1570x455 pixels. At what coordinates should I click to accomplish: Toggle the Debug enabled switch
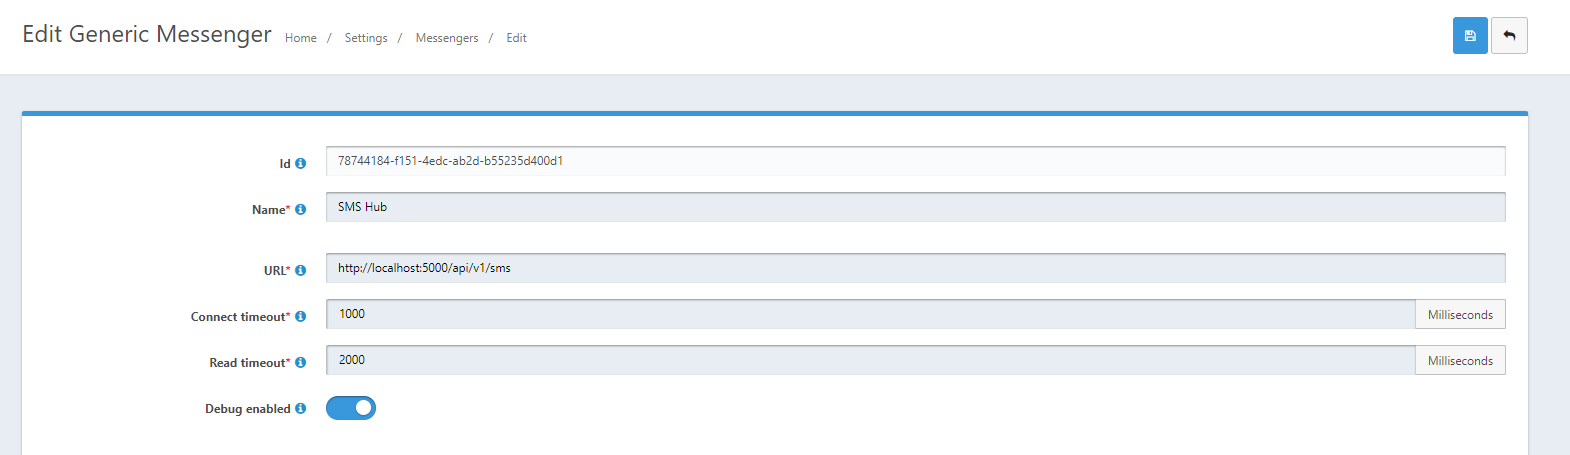351,408
